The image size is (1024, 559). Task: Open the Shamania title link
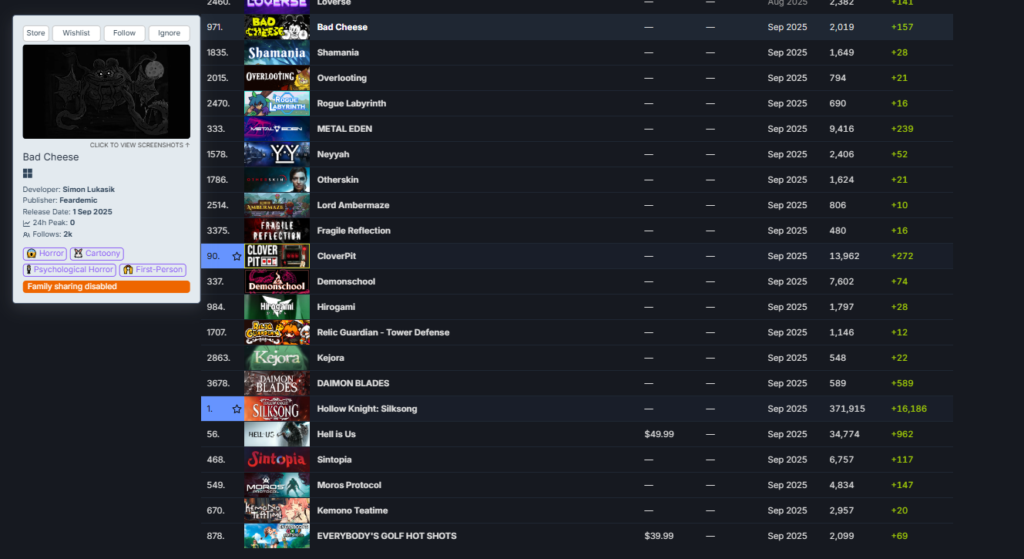coord(338,53)
